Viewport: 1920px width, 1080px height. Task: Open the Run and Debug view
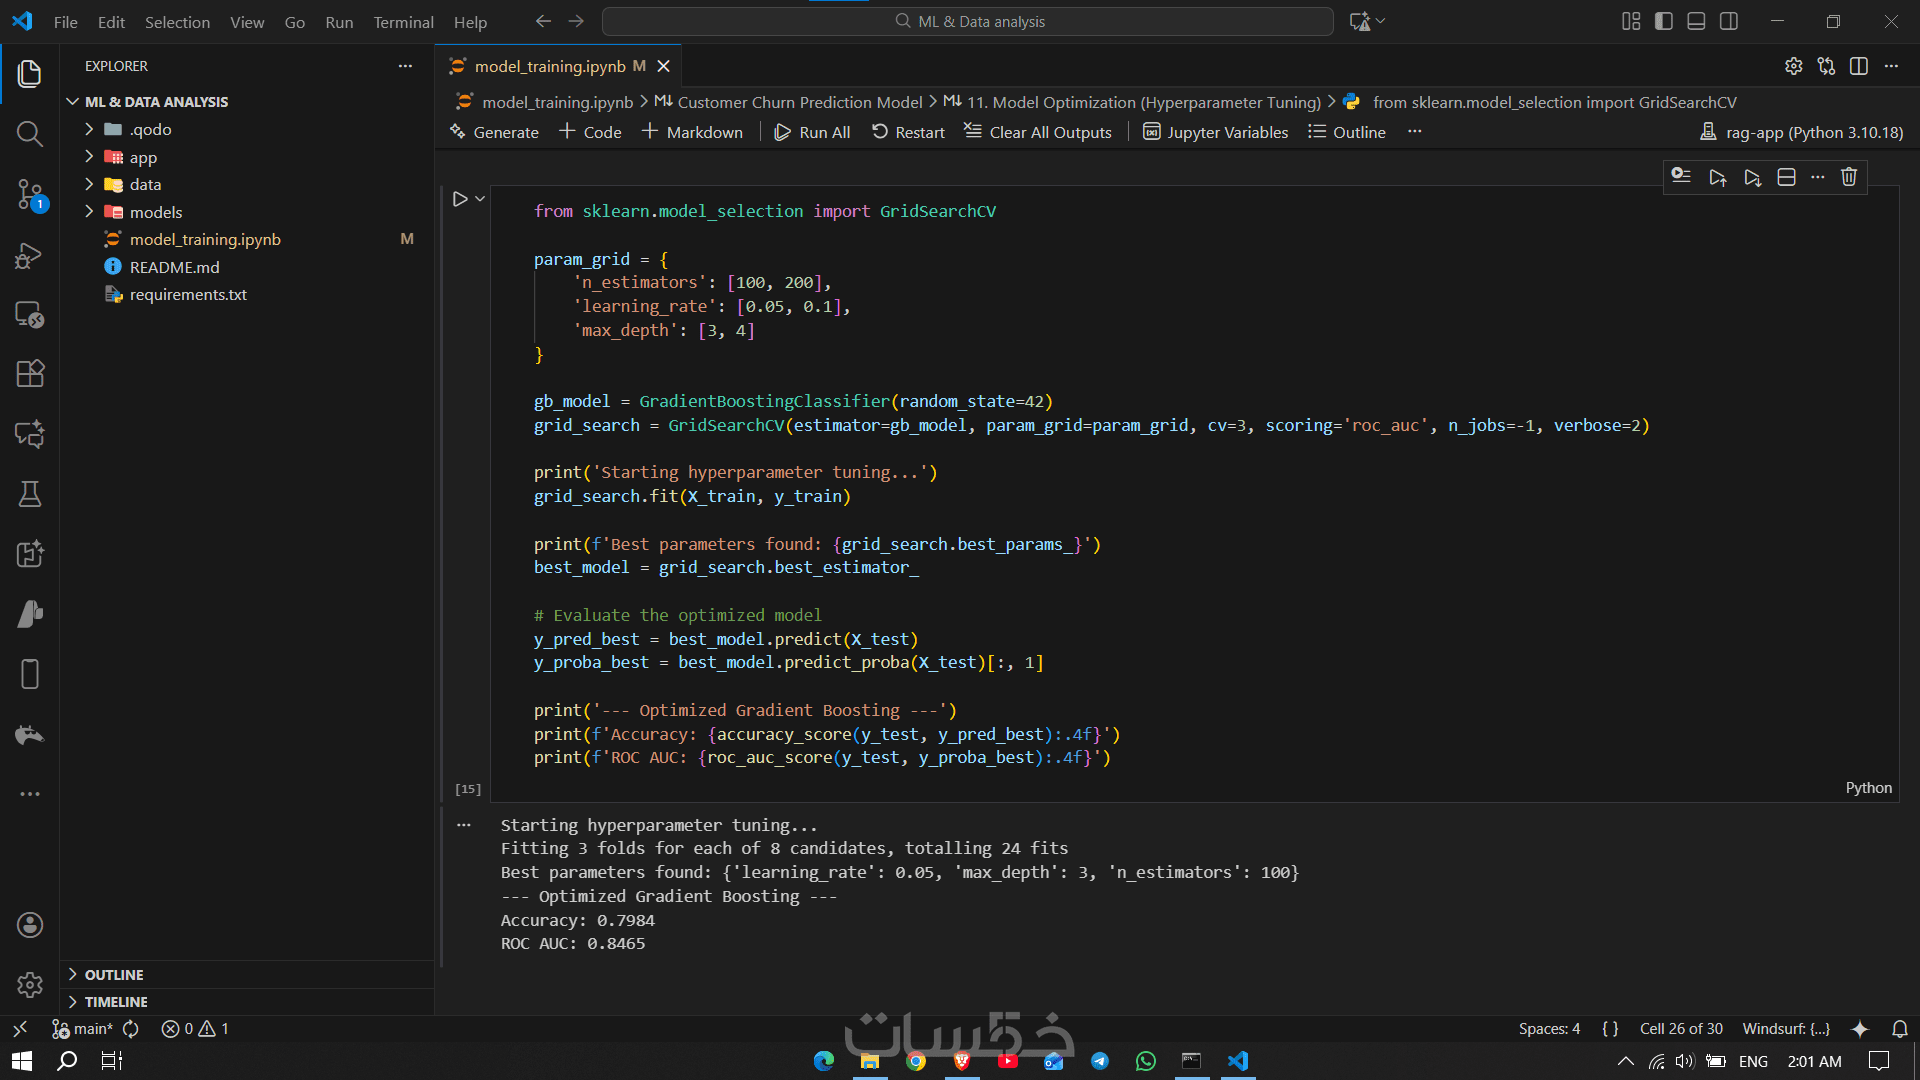[30, 255]
